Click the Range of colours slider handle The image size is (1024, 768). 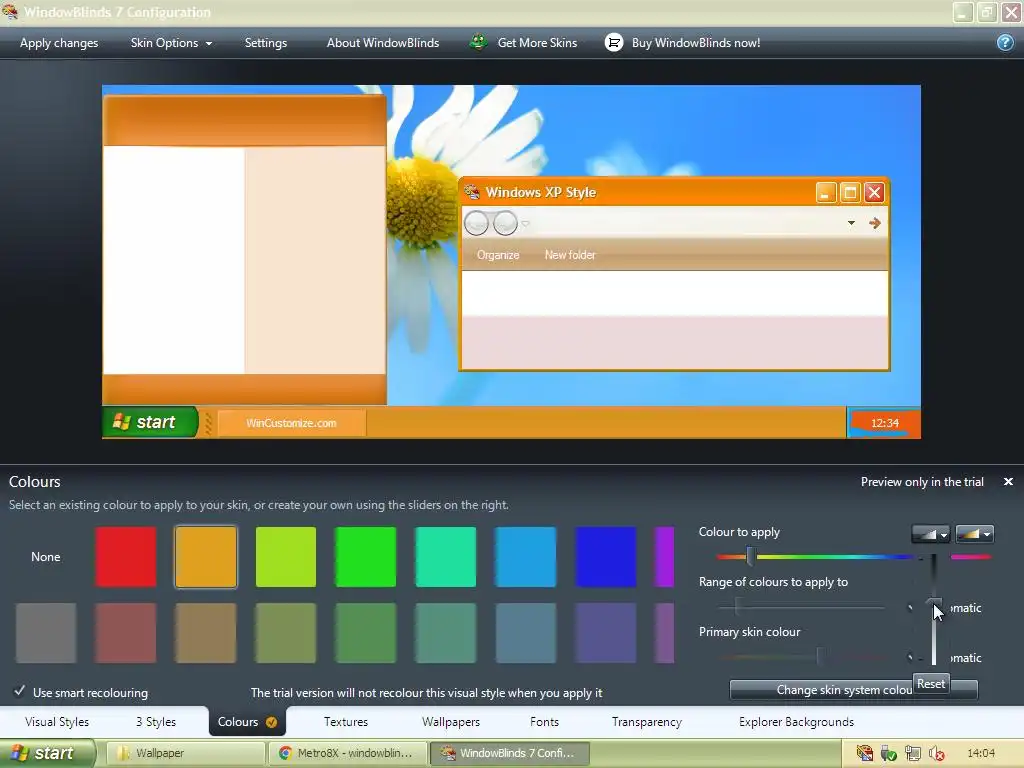(737, 607)
